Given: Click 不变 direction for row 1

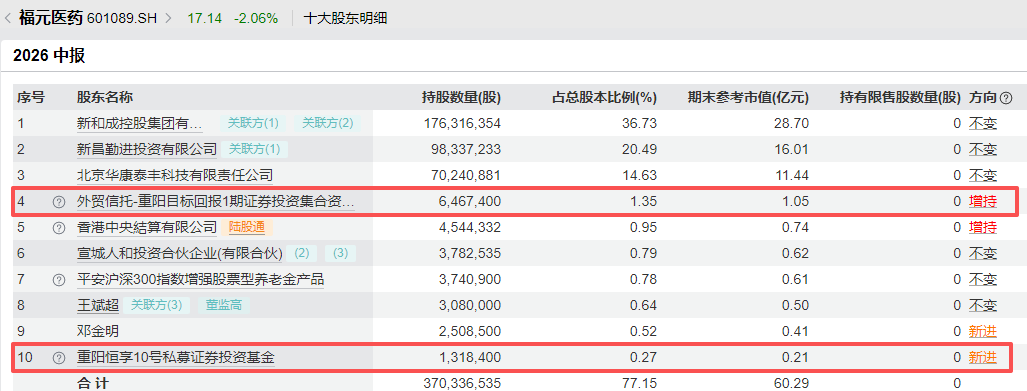Looking at the screenshot, I should point(983,123).
